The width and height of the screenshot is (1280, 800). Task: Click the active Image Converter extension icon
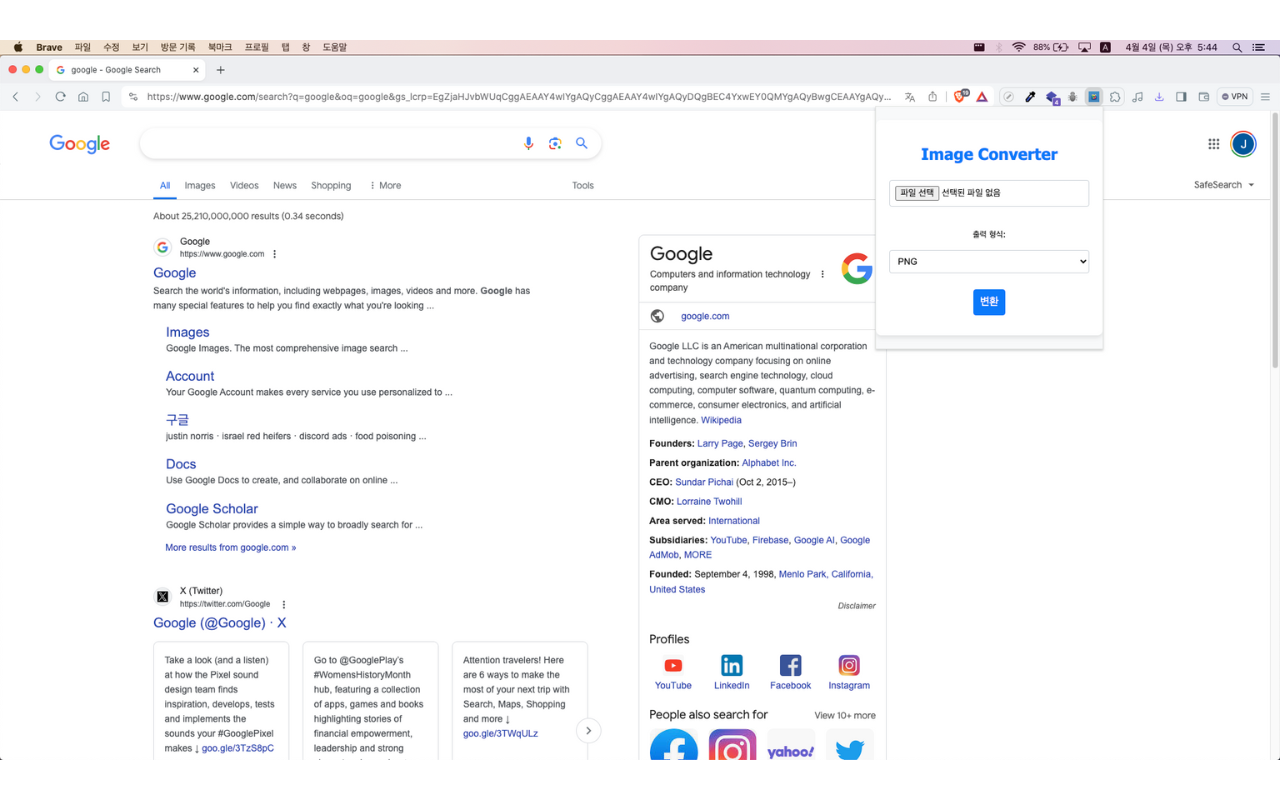click(1093, 97)
